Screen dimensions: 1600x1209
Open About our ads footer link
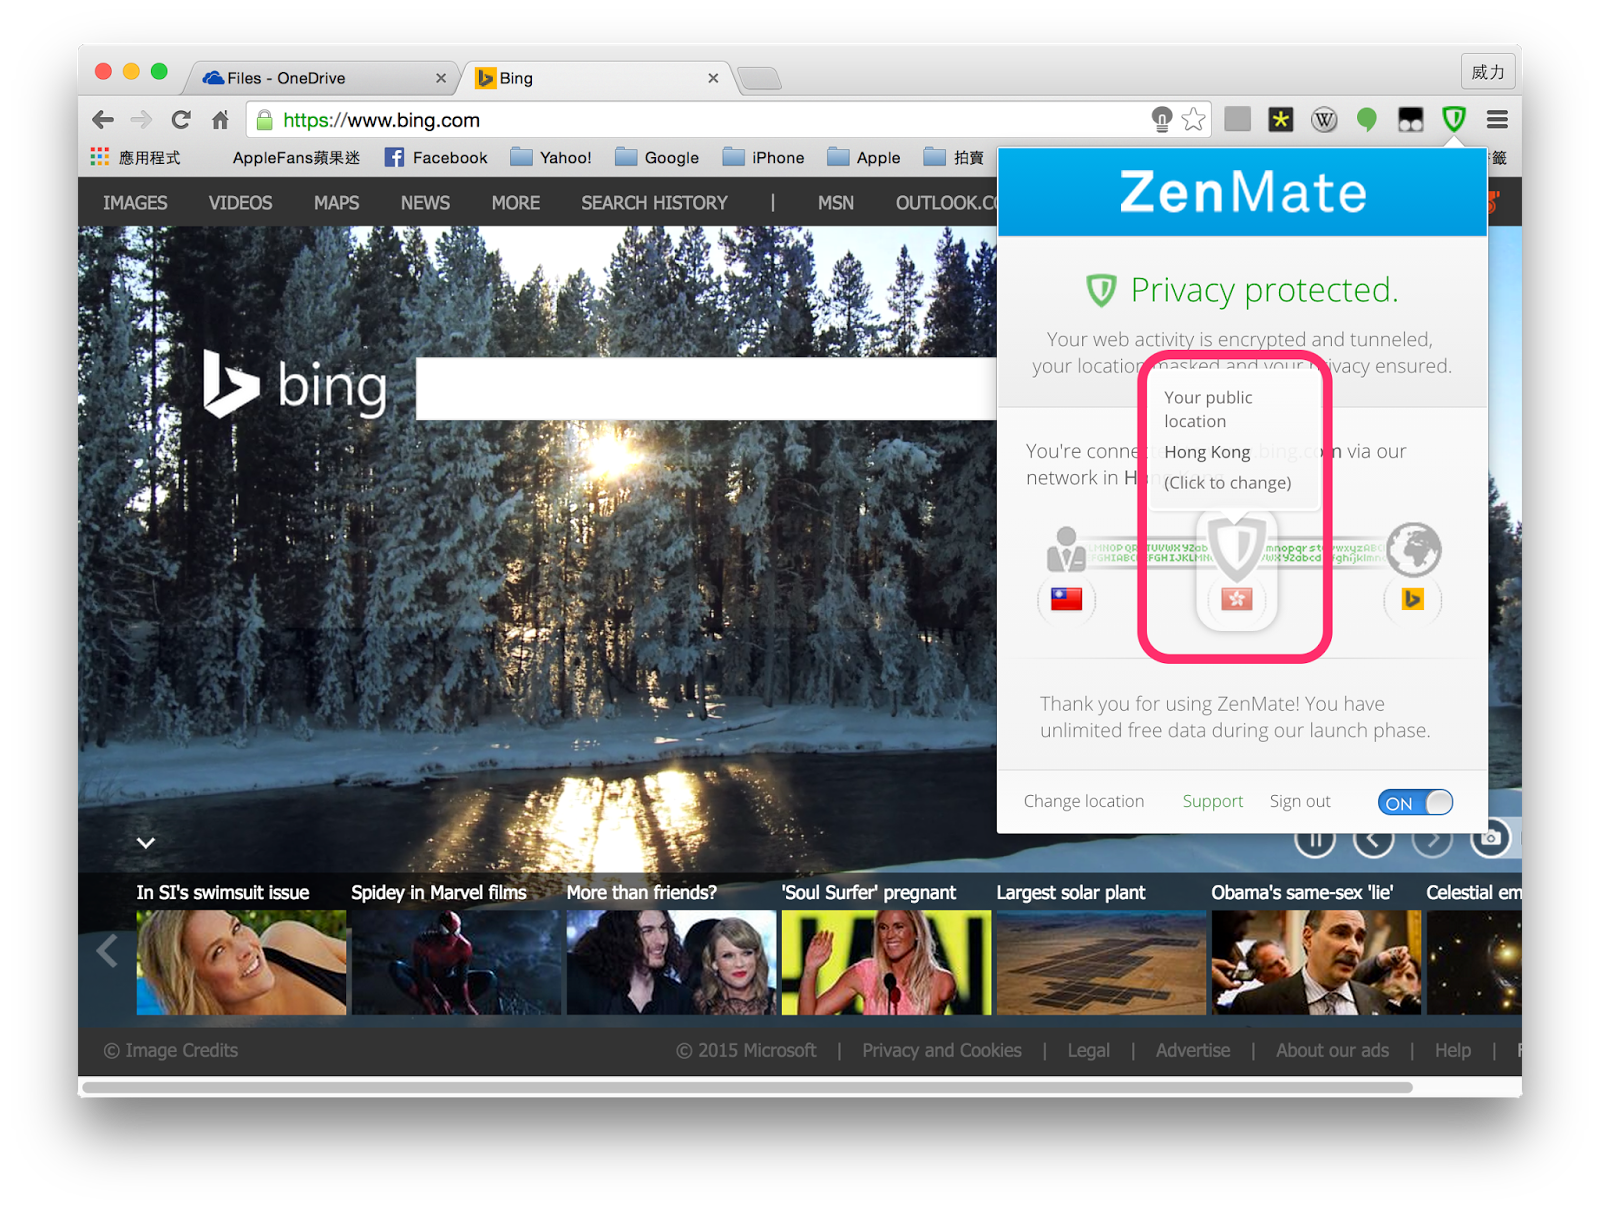click(1332, 1050)
